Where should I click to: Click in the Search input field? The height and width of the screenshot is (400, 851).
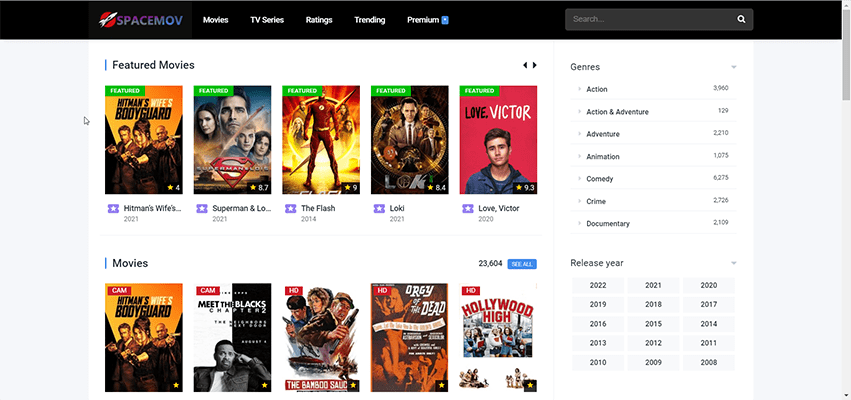(651, 20)
